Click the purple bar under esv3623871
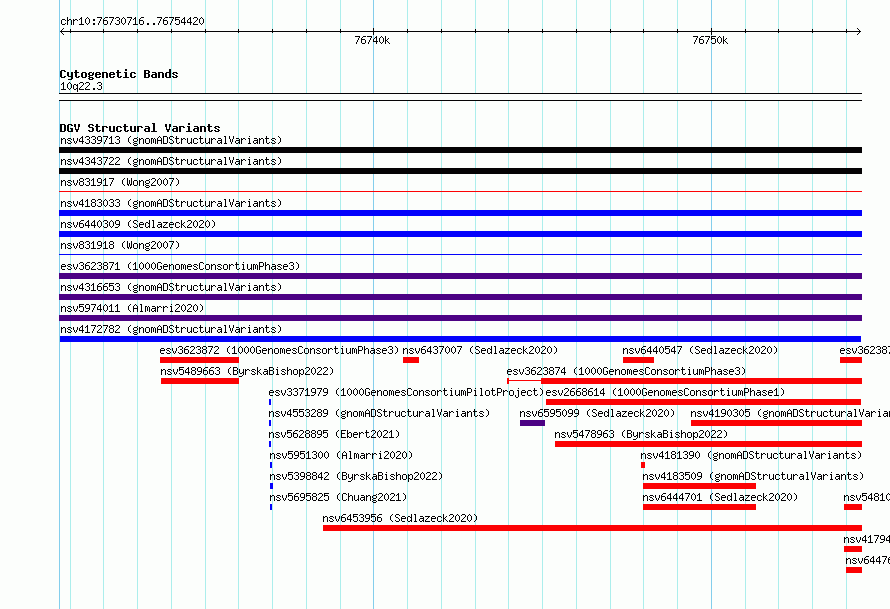Viewport: 890px width, 609px height. click(460, 276)
